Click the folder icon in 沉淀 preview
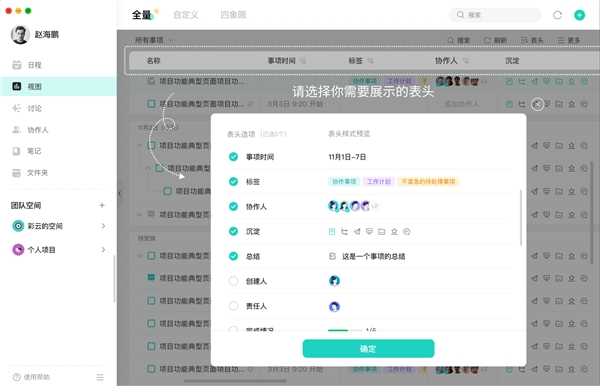Image resolution: width=600 pixels, height=386 pixels. coord(382,231)
